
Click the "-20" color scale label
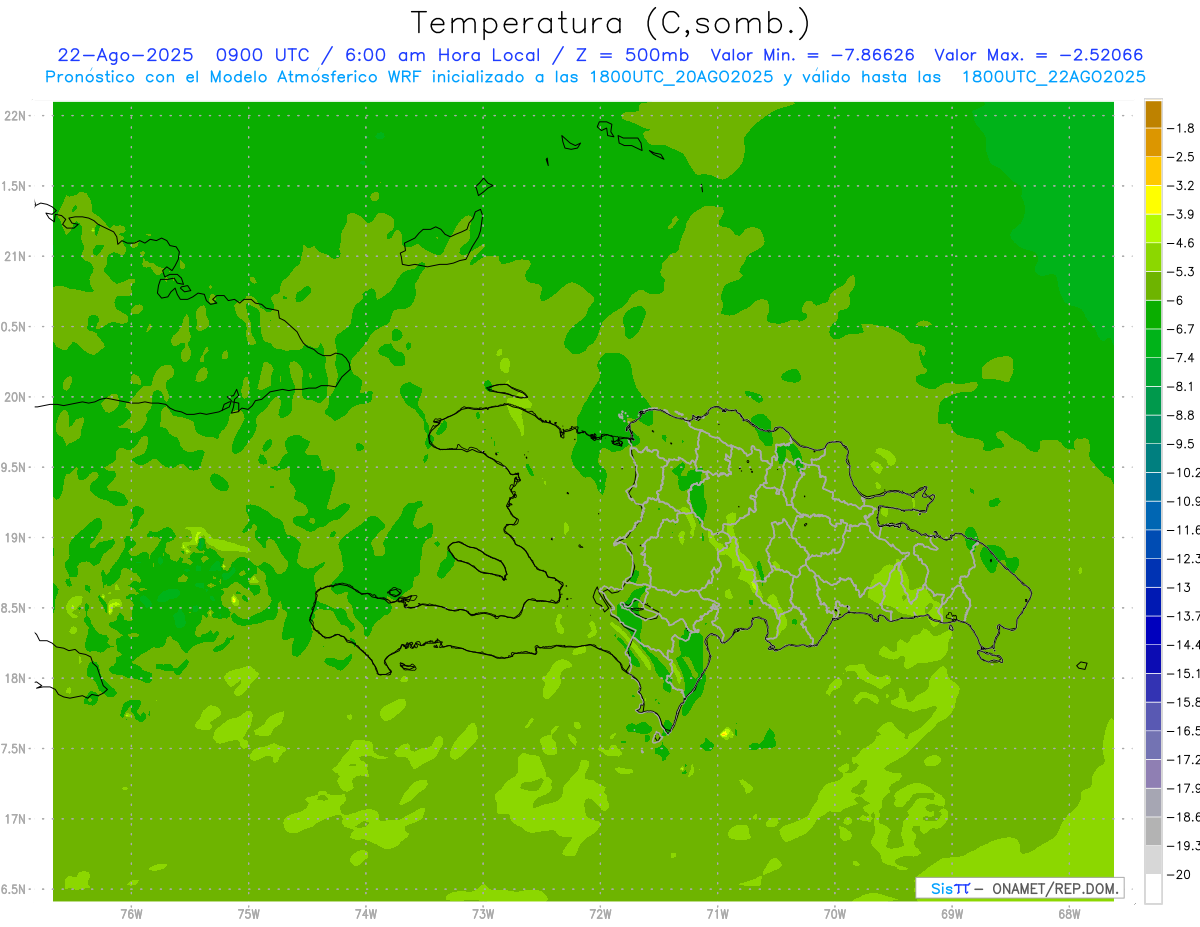pyautogui.click(x=1179, y=874)
